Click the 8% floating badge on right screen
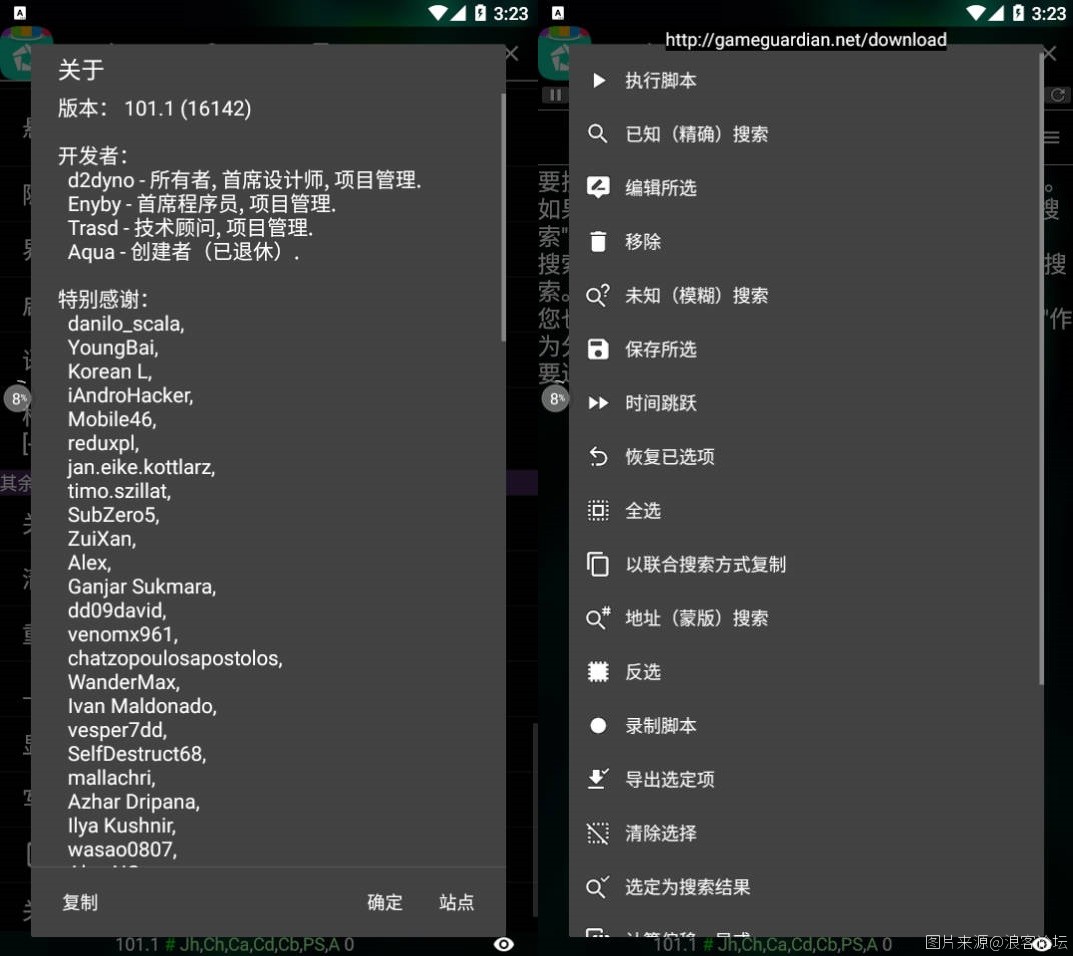 [556, 398]
